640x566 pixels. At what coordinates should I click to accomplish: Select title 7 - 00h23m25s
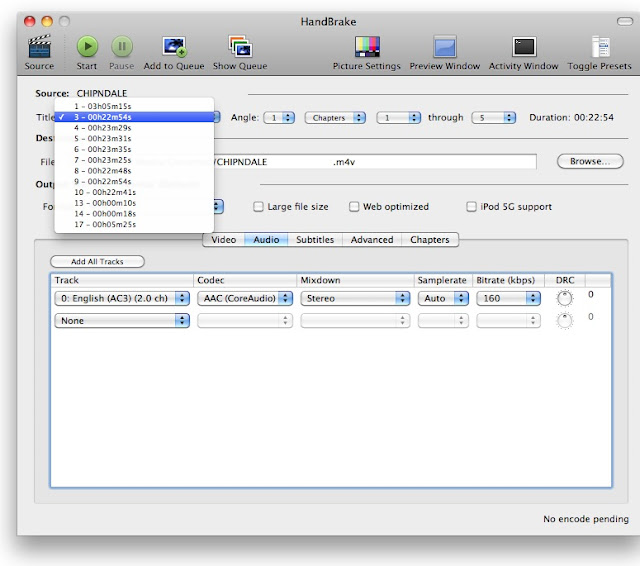(x=134, y=160)
